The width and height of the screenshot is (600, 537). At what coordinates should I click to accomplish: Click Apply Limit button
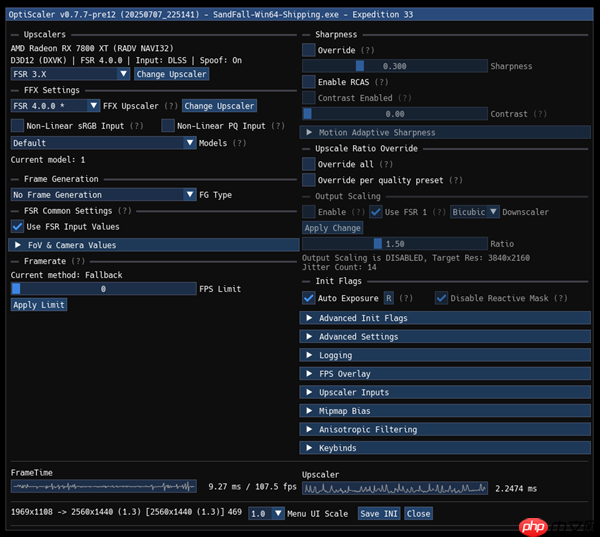click(39, 305)
